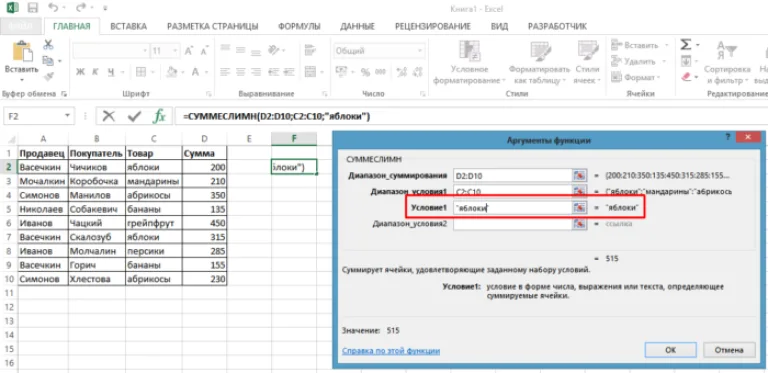Open the font color letter A
This screenshot has height=373, width=768.
194,72
